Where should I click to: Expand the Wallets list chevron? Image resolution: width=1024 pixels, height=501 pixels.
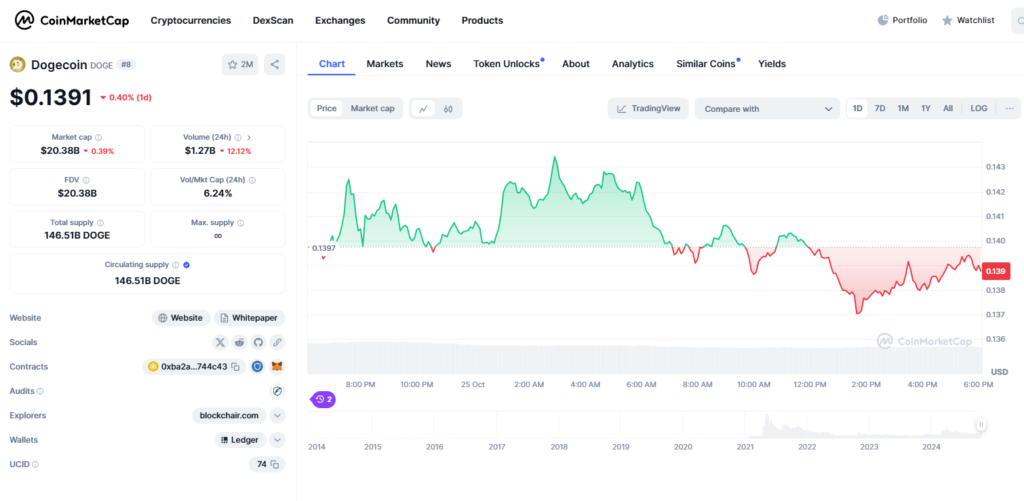[x=277, y=440]
